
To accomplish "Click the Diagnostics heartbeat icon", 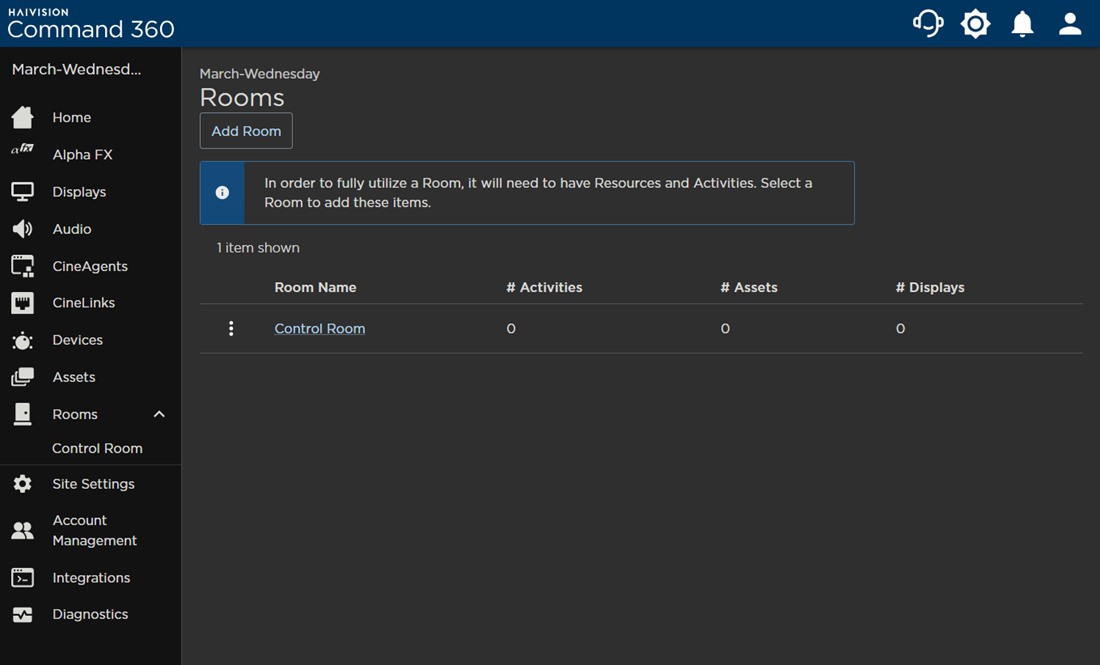I will 22,614.
